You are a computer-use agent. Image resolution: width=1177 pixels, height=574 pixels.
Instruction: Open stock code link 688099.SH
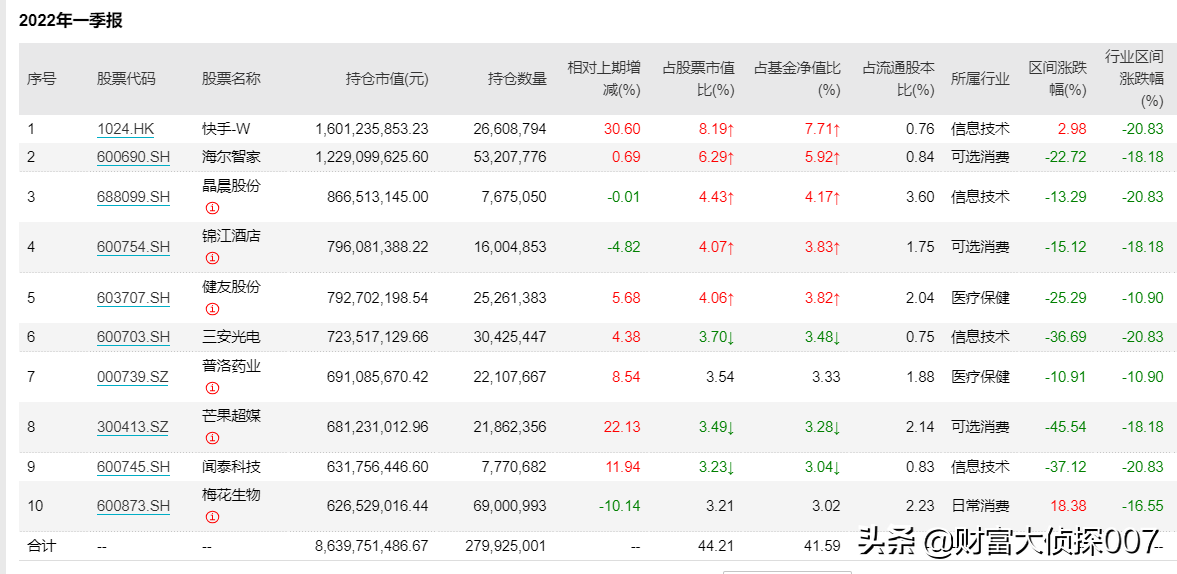(x=134, y=197)
